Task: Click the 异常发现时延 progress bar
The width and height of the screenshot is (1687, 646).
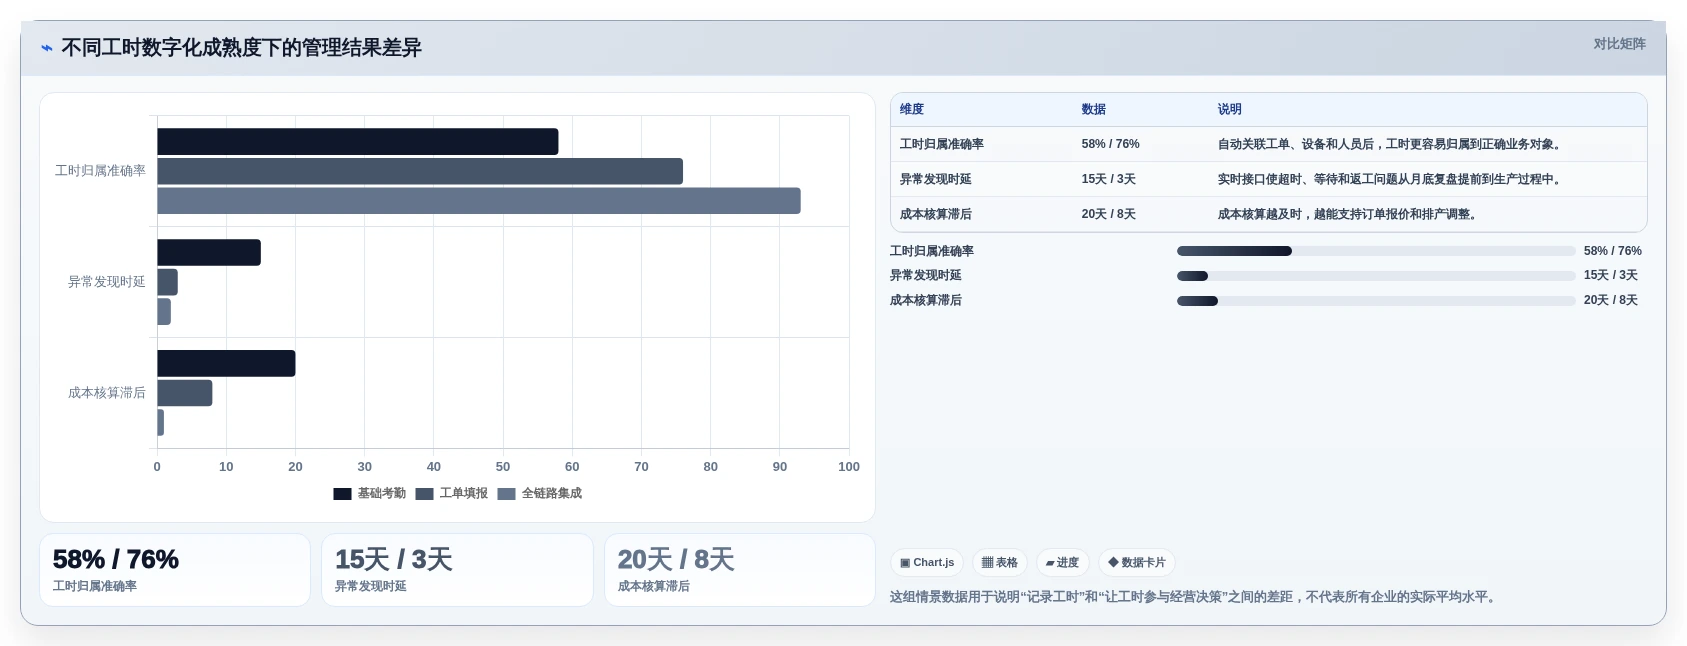Action: click(x=1376, y=276)
